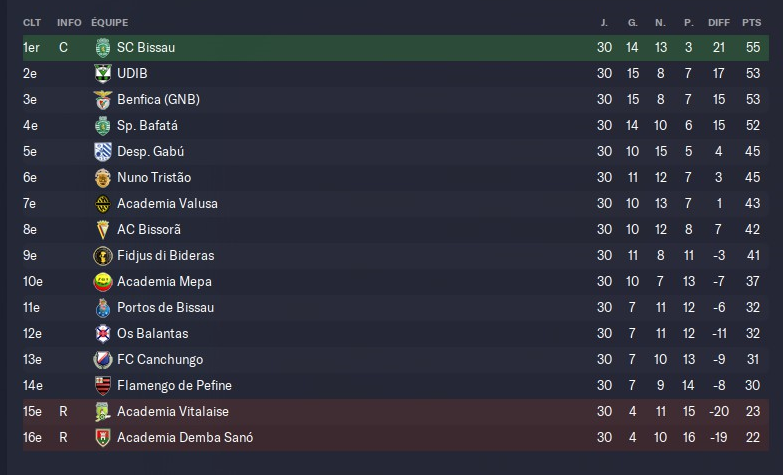Click the Academia Demba Sanó badge
783x475 pixels.
point(101,438)
